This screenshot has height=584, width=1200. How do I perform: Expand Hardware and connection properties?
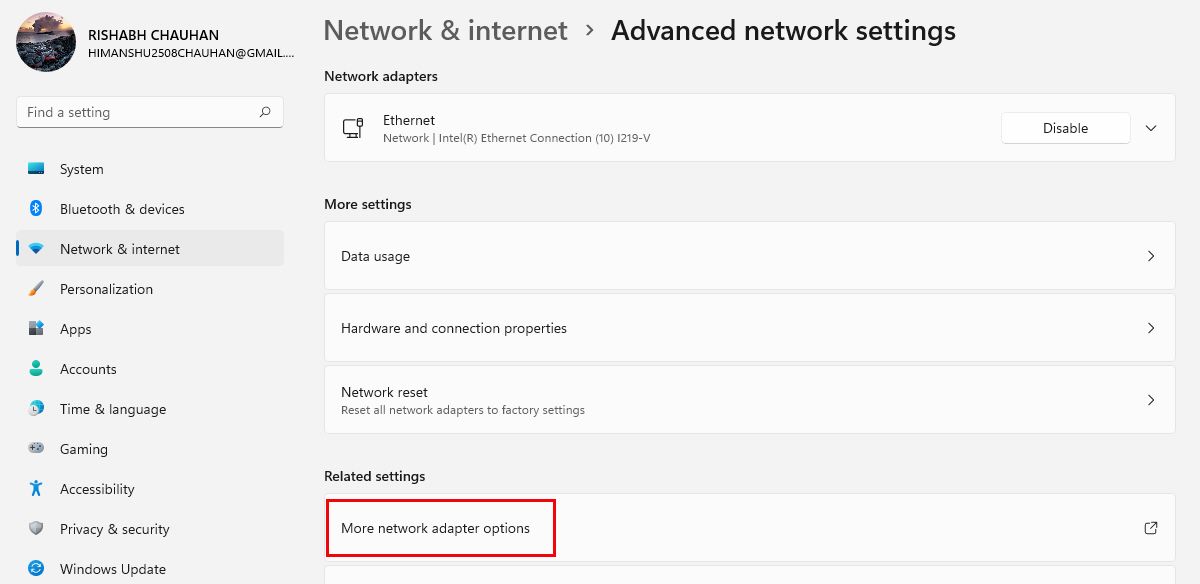(x=750, y=327)
